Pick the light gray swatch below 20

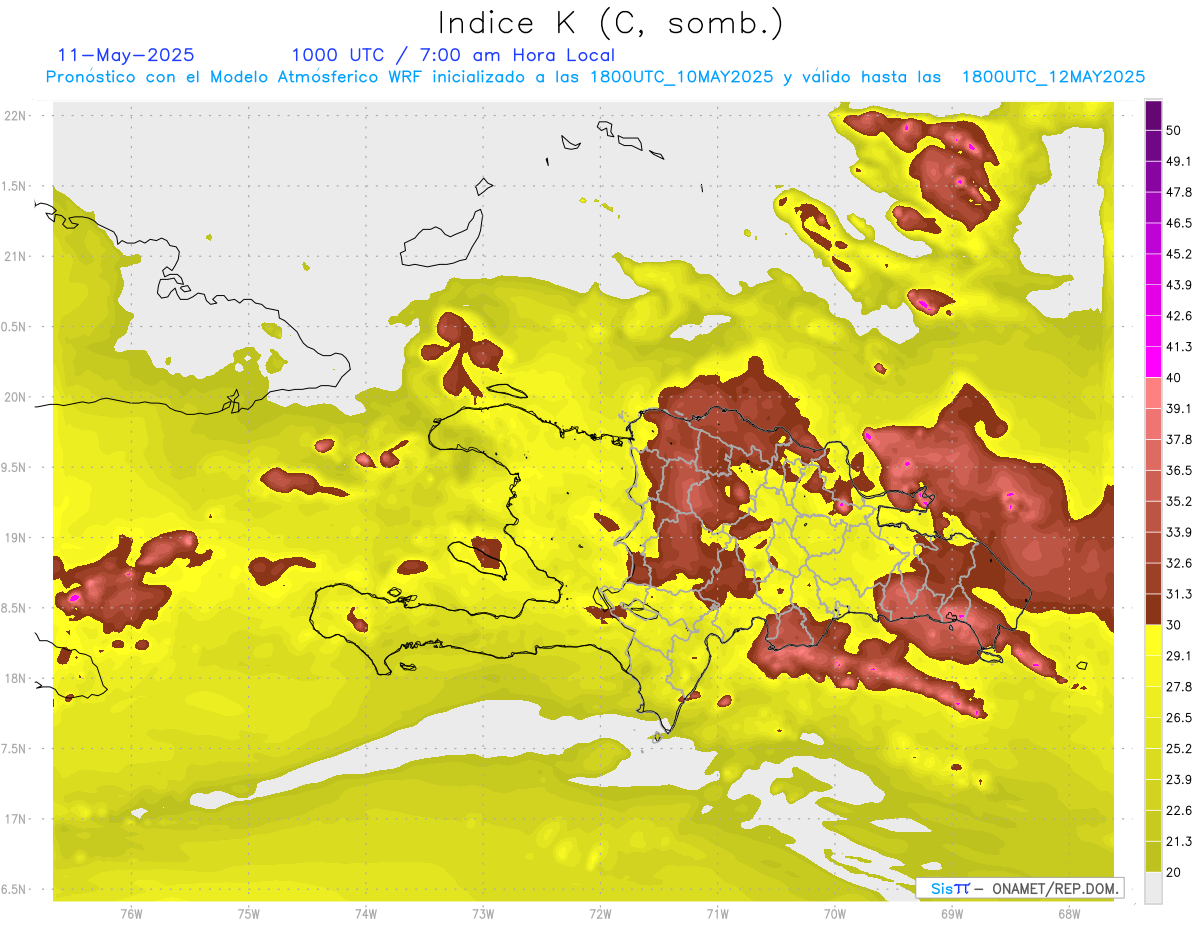click(x=1153, y=887)
